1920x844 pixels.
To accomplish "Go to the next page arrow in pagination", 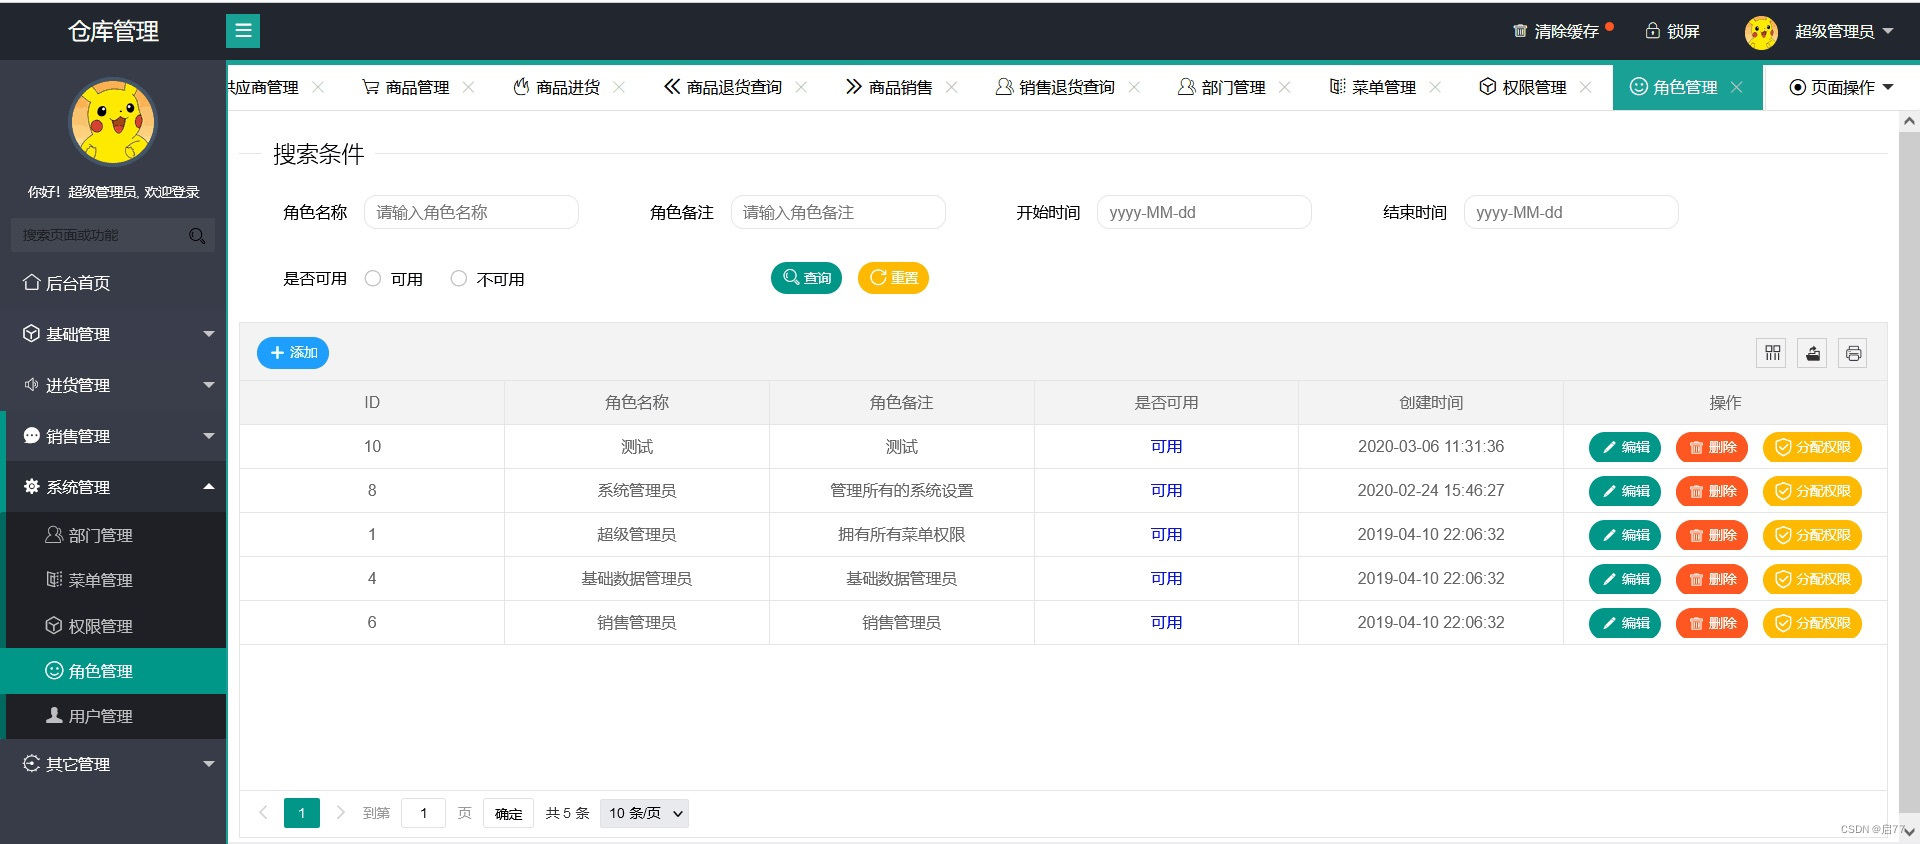I will tap(340, 812).
